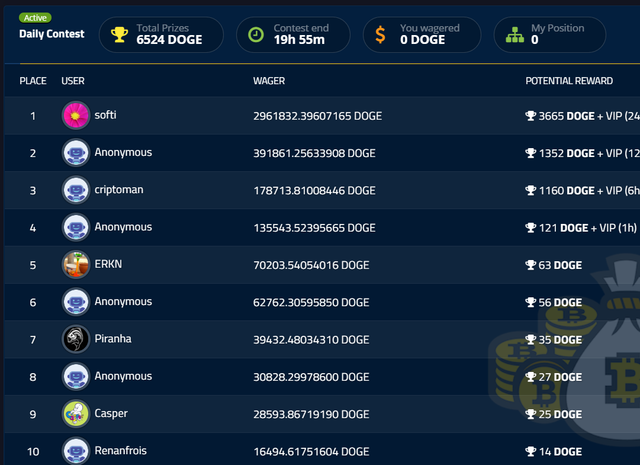The image size is (640, 465).
Task: Click trophy icon next to 14 DOGE reward
Action: (530, 452)
